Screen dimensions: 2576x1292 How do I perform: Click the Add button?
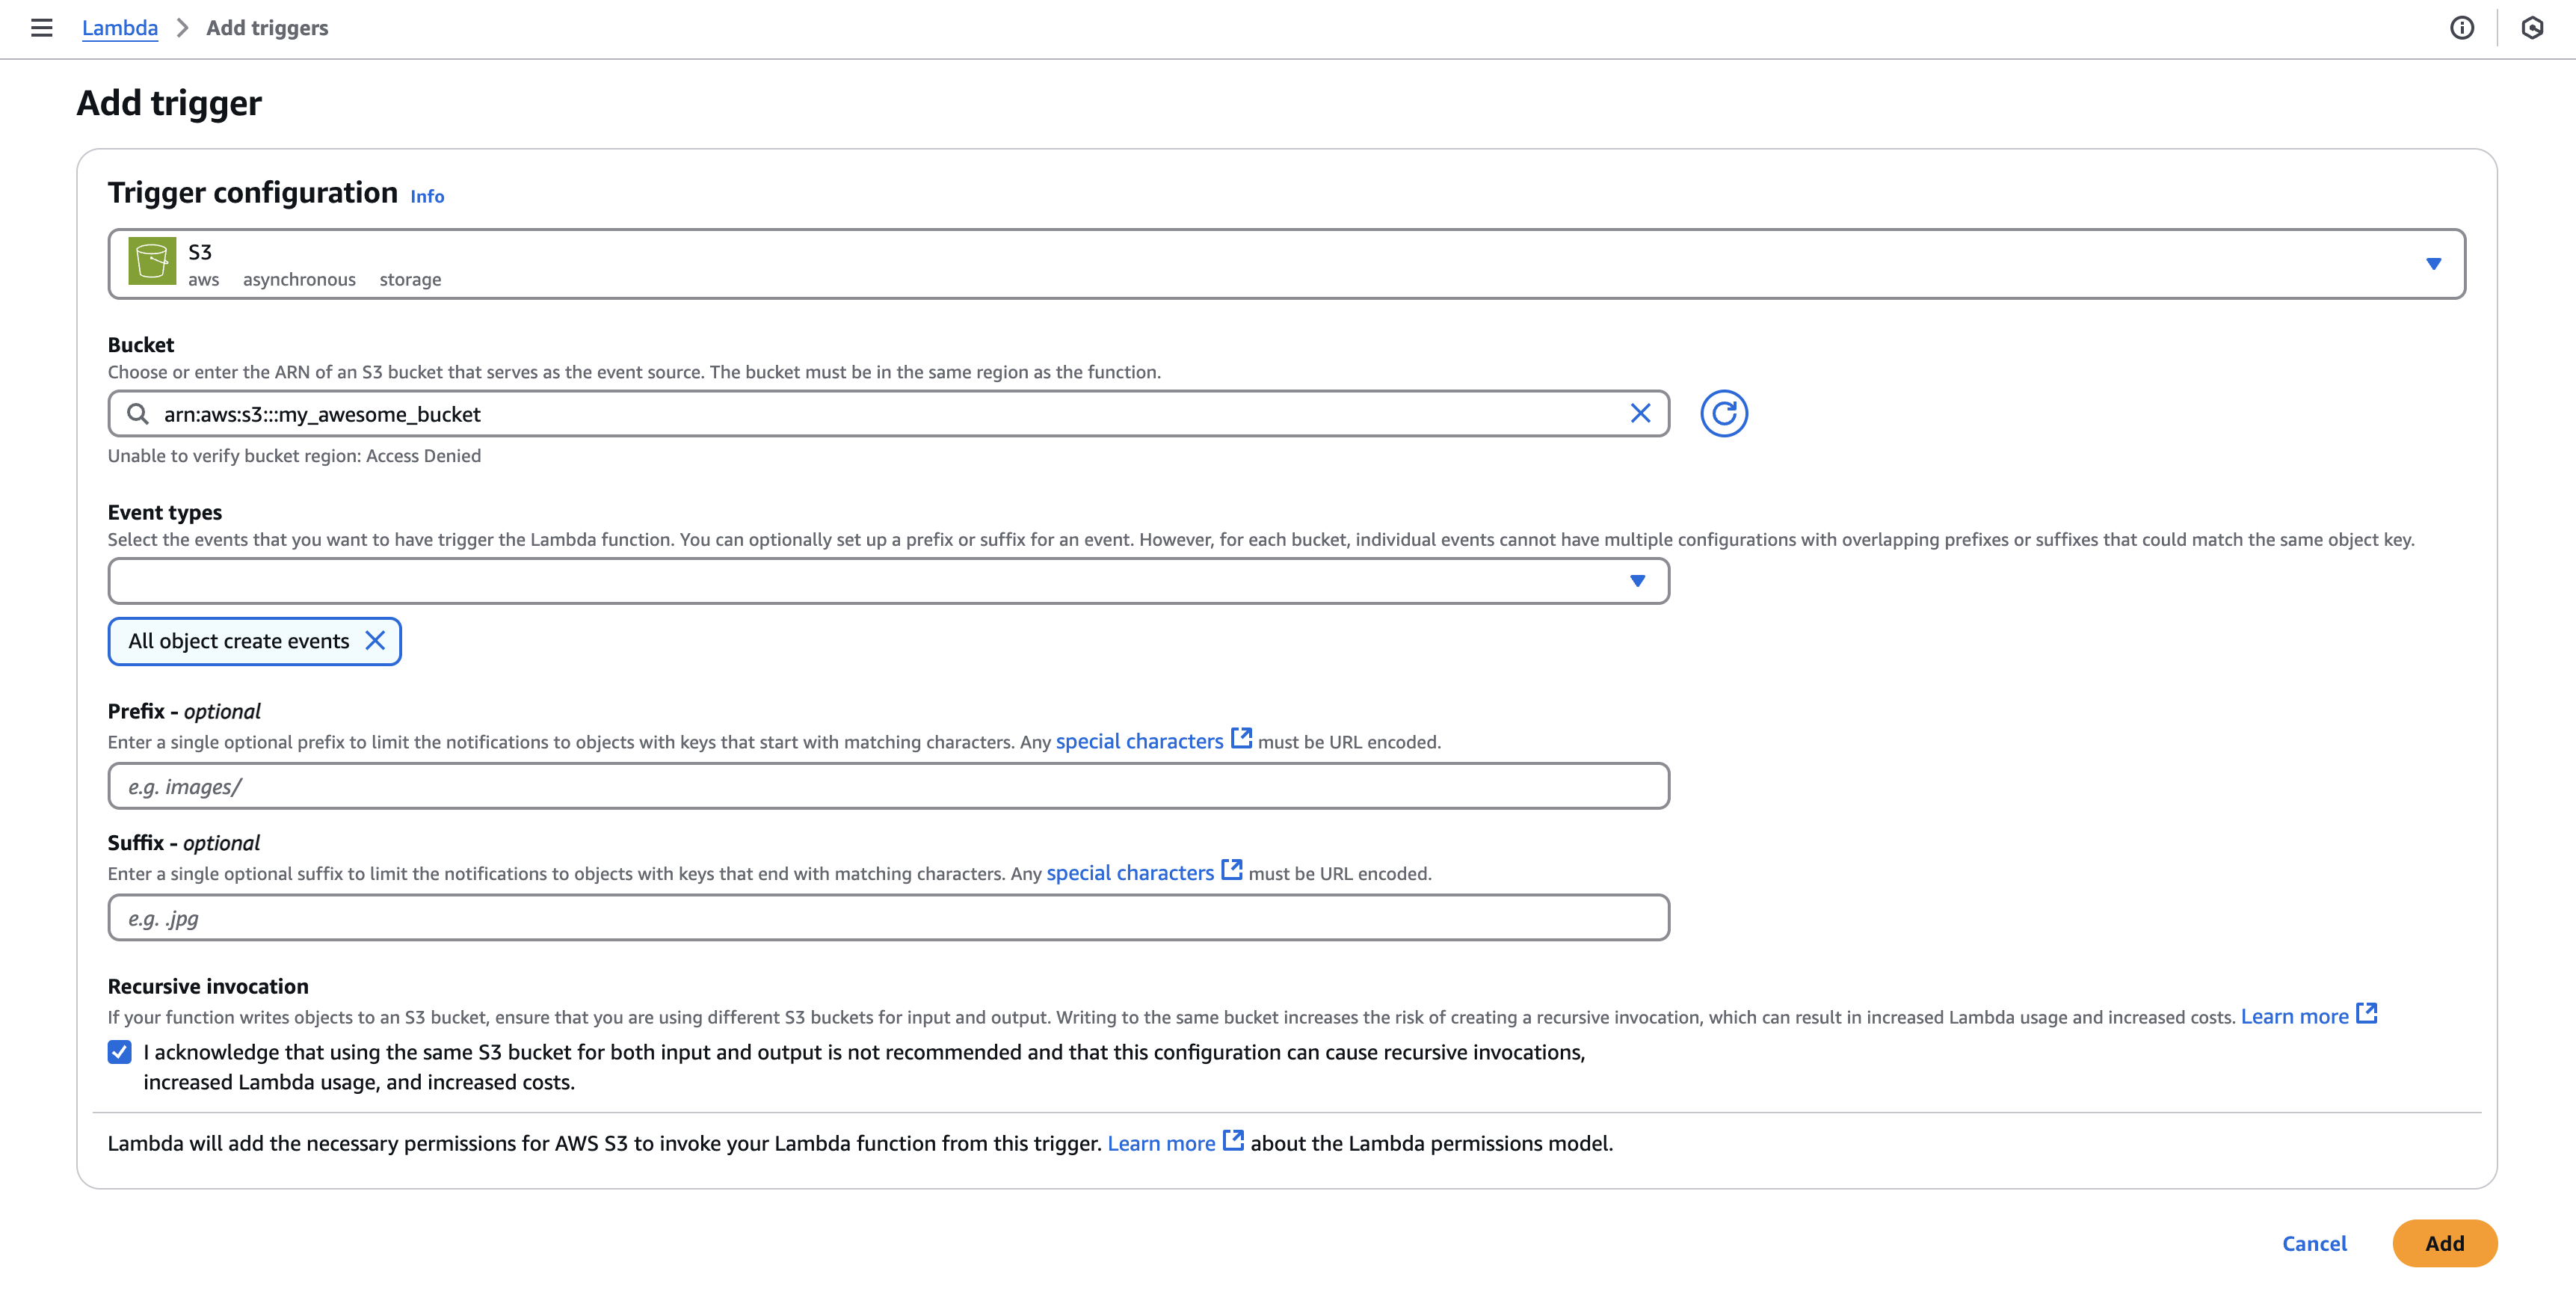point(2443,1243)
